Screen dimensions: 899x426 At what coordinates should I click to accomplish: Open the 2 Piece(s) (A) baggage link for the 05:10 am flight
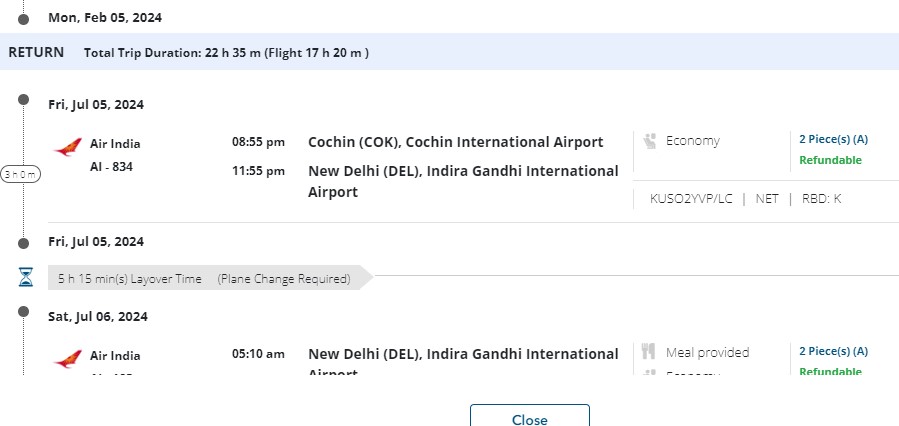[x=833, y=351]
